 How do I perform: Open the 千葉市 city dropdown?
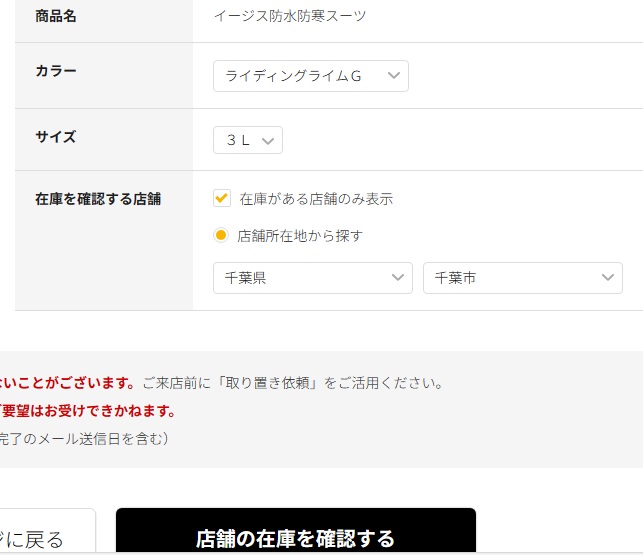click(523, 278)
